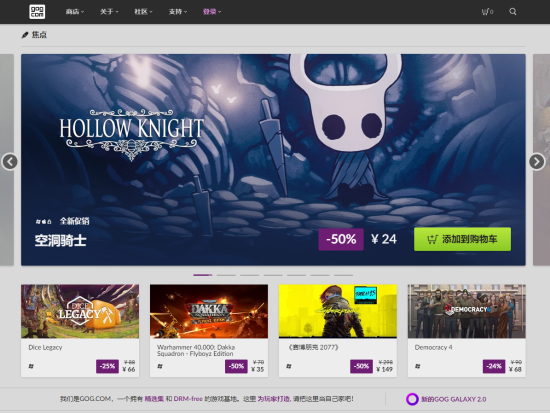Open the Dice Legacy game thumbnail

click(x=80, y=311)
